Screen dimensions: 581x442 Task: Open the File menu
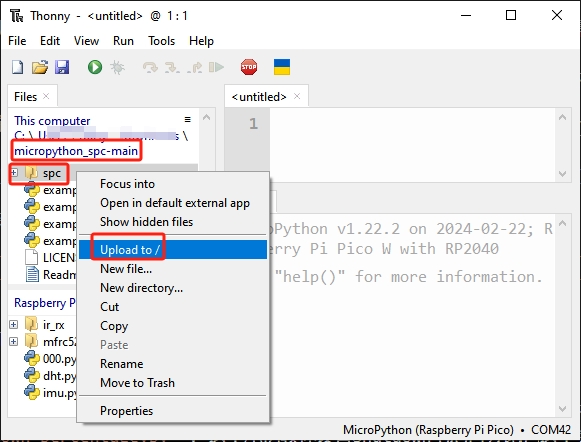[17, 41]
